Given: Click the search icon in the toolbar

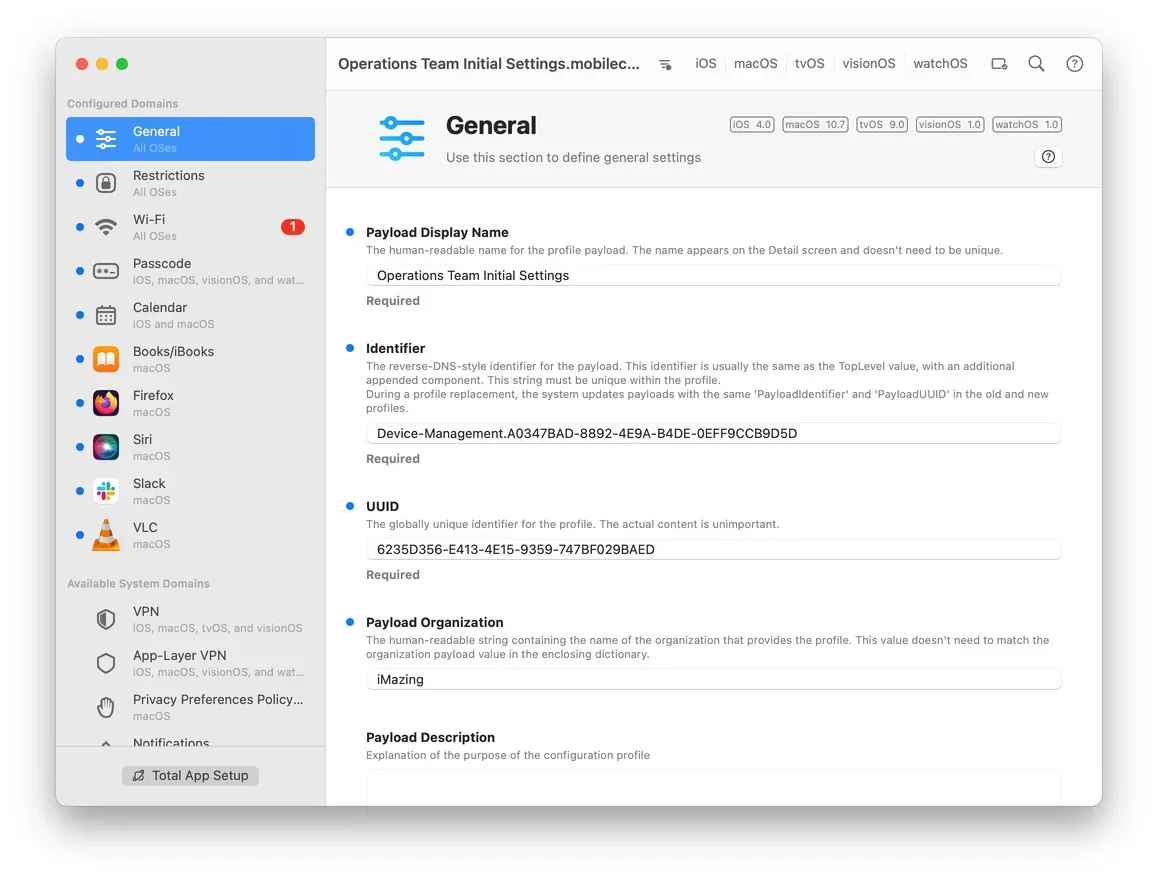Looking at the screenshot, I should point(1036,63).
